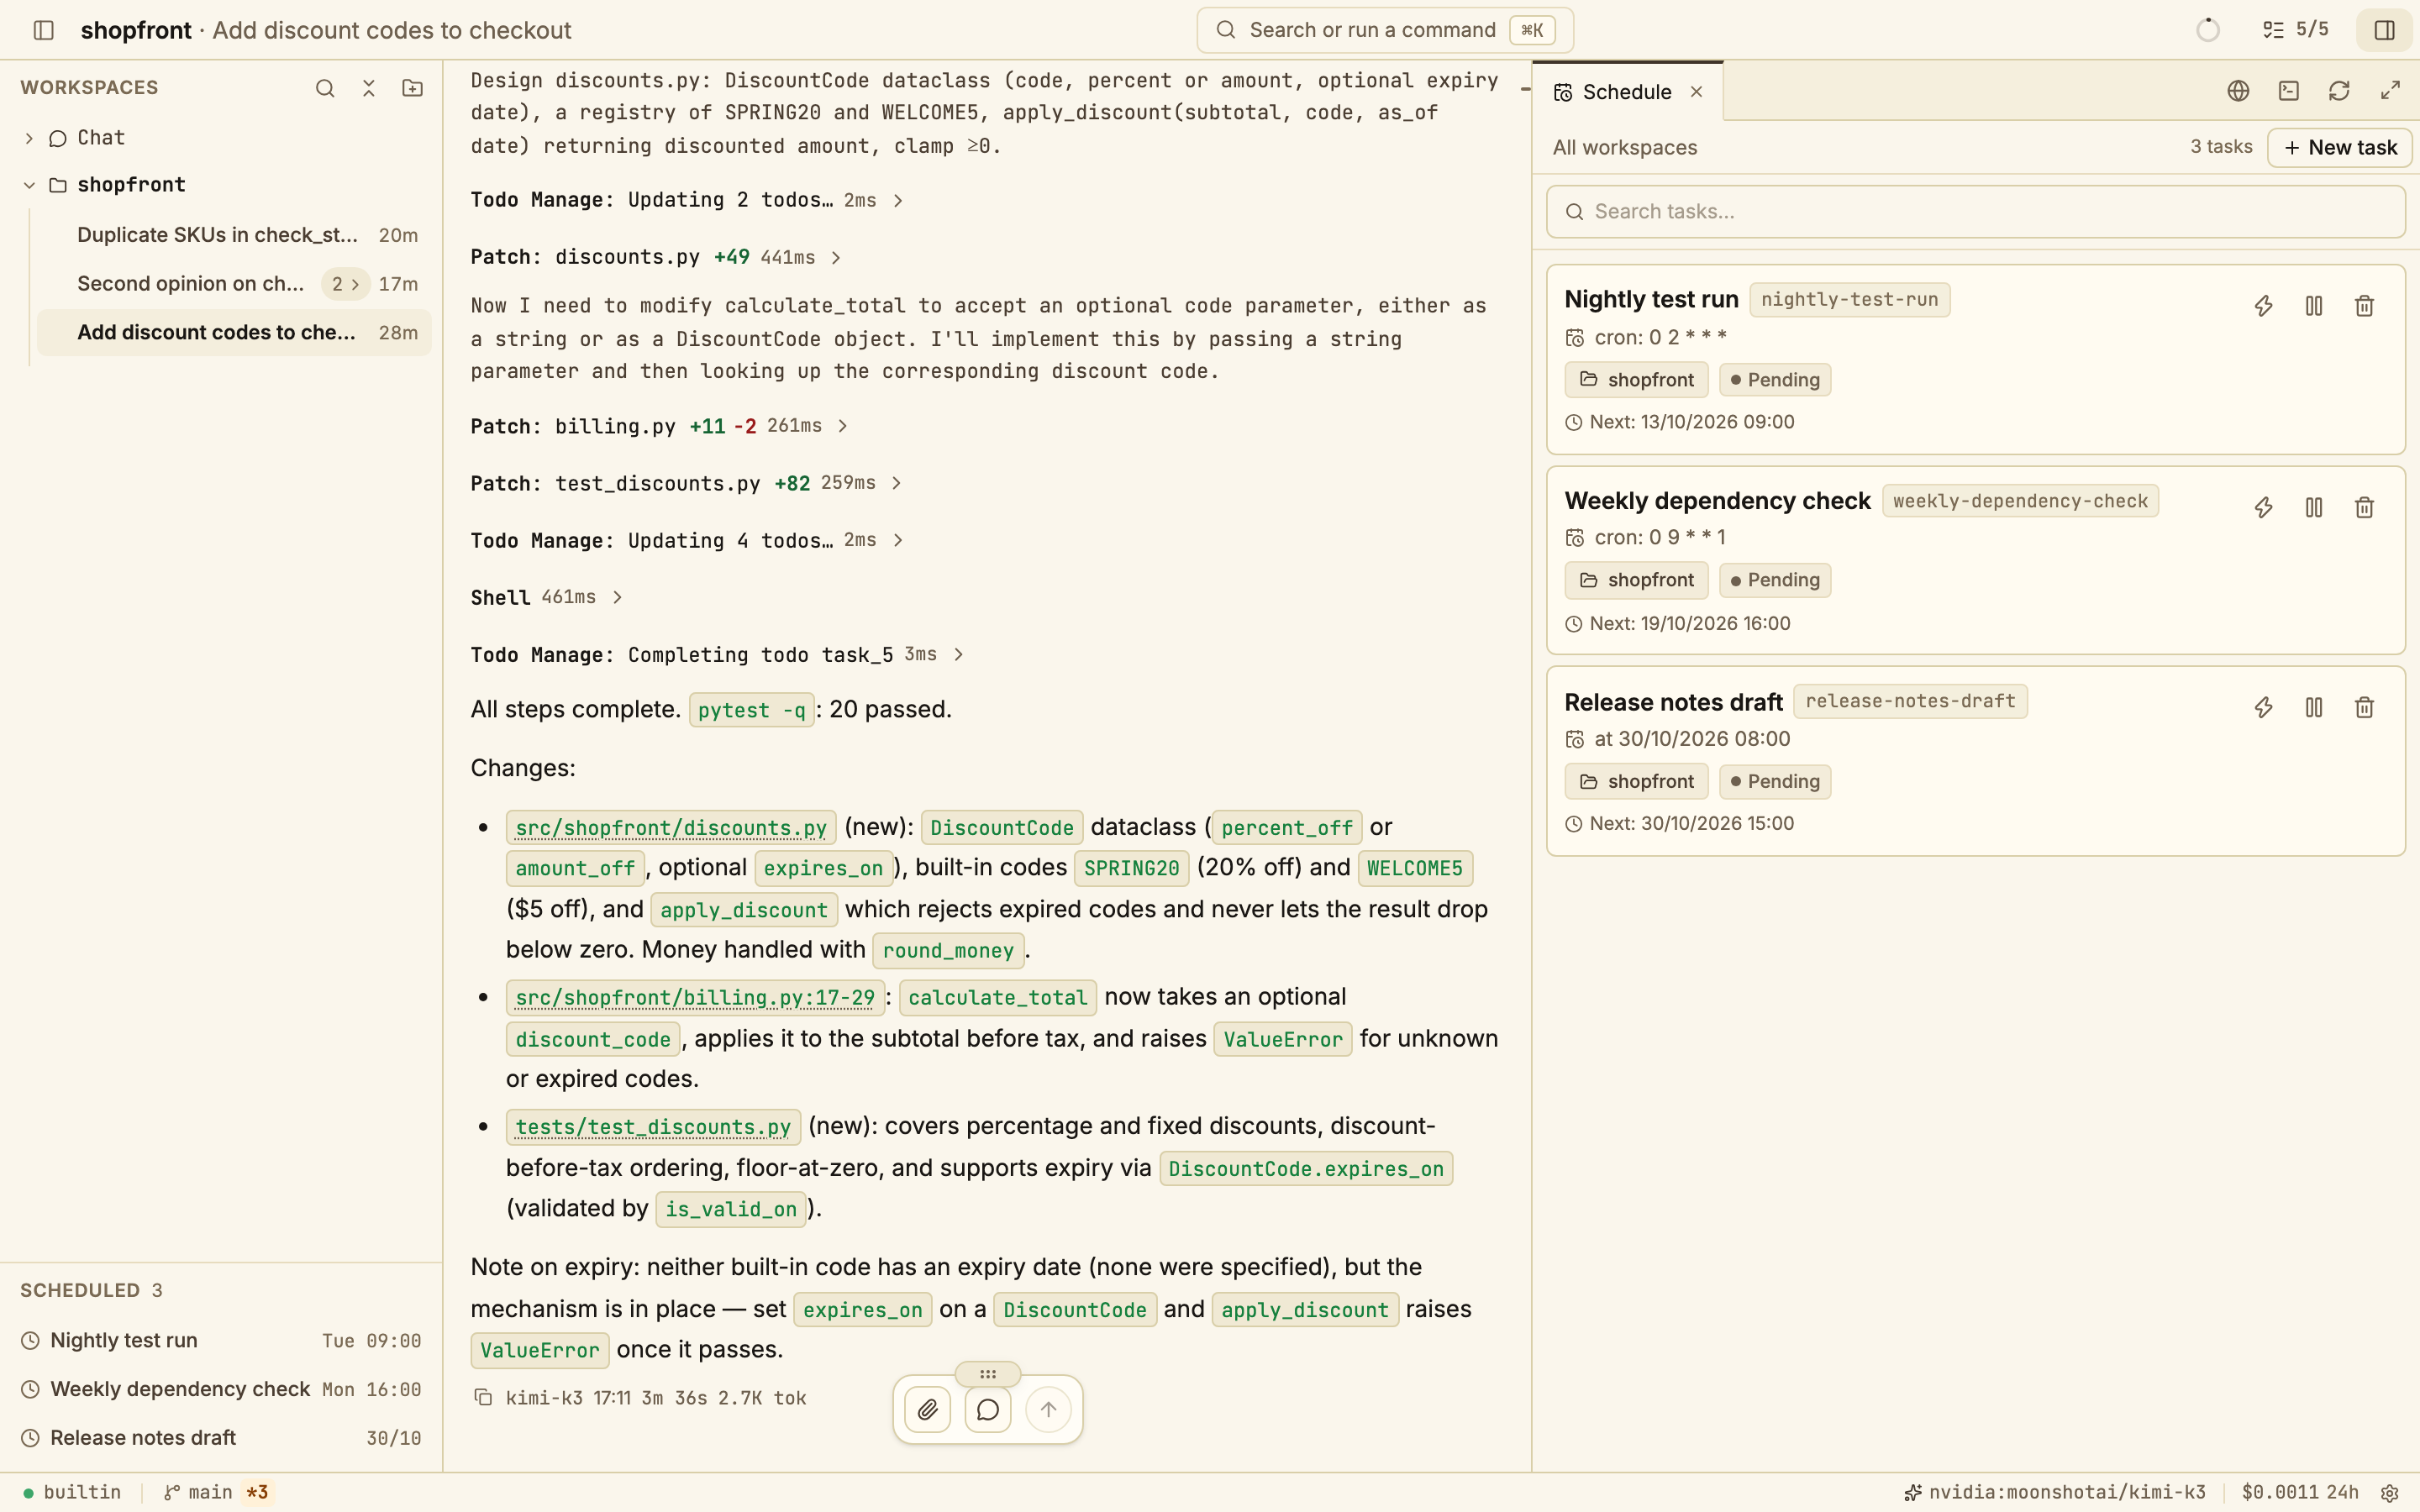Trigger Weekly dependency check with lightning icon
This screenshot has width=2420, height=1512.
click(2264, 508)
